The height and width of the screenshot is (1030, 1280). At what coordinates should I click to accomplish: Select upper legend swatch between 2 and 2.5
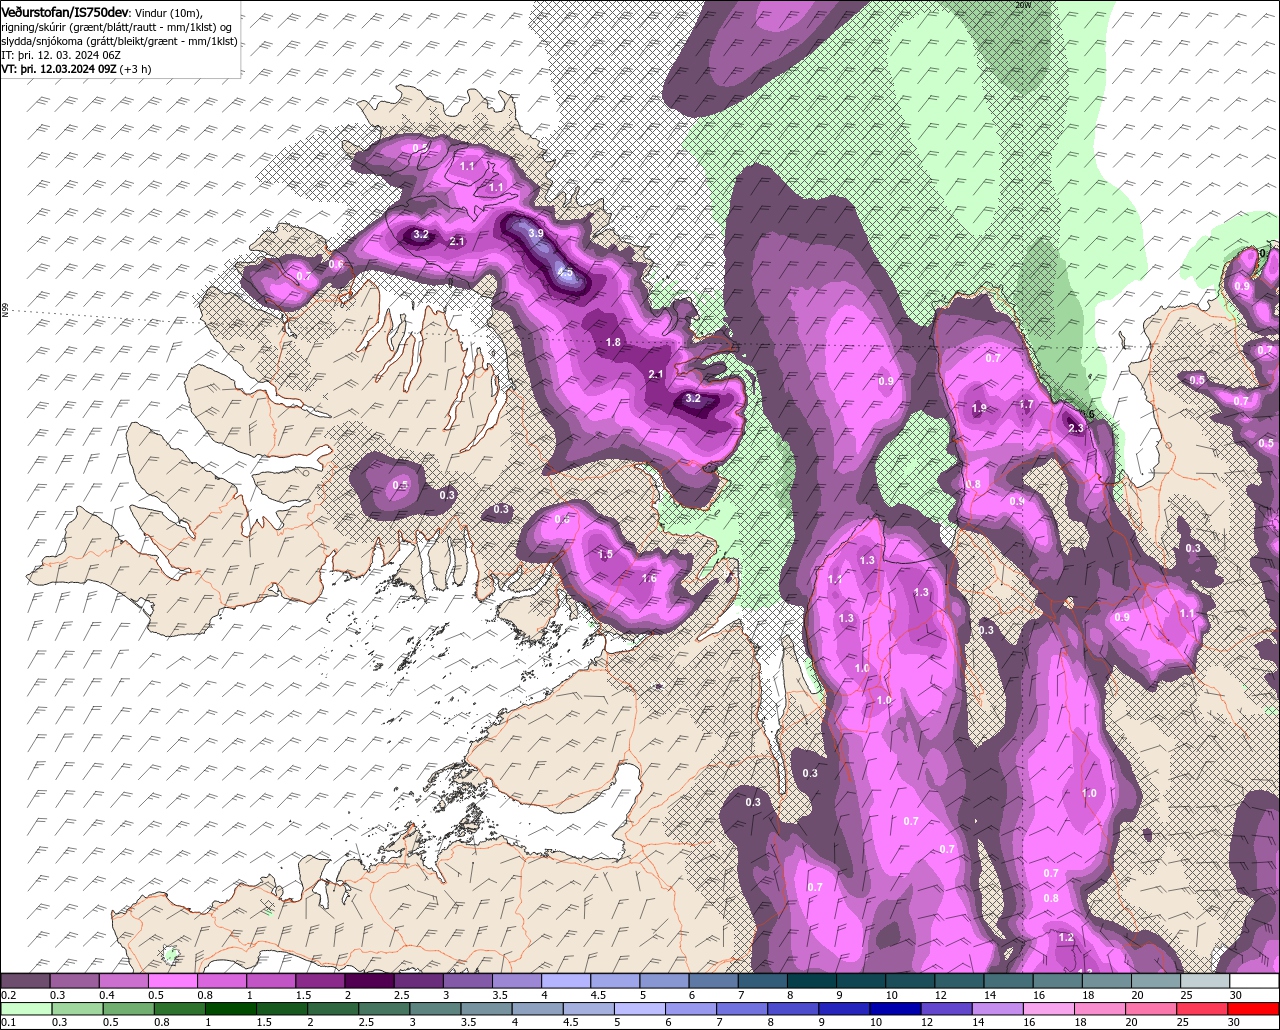(x=370, y=981)
